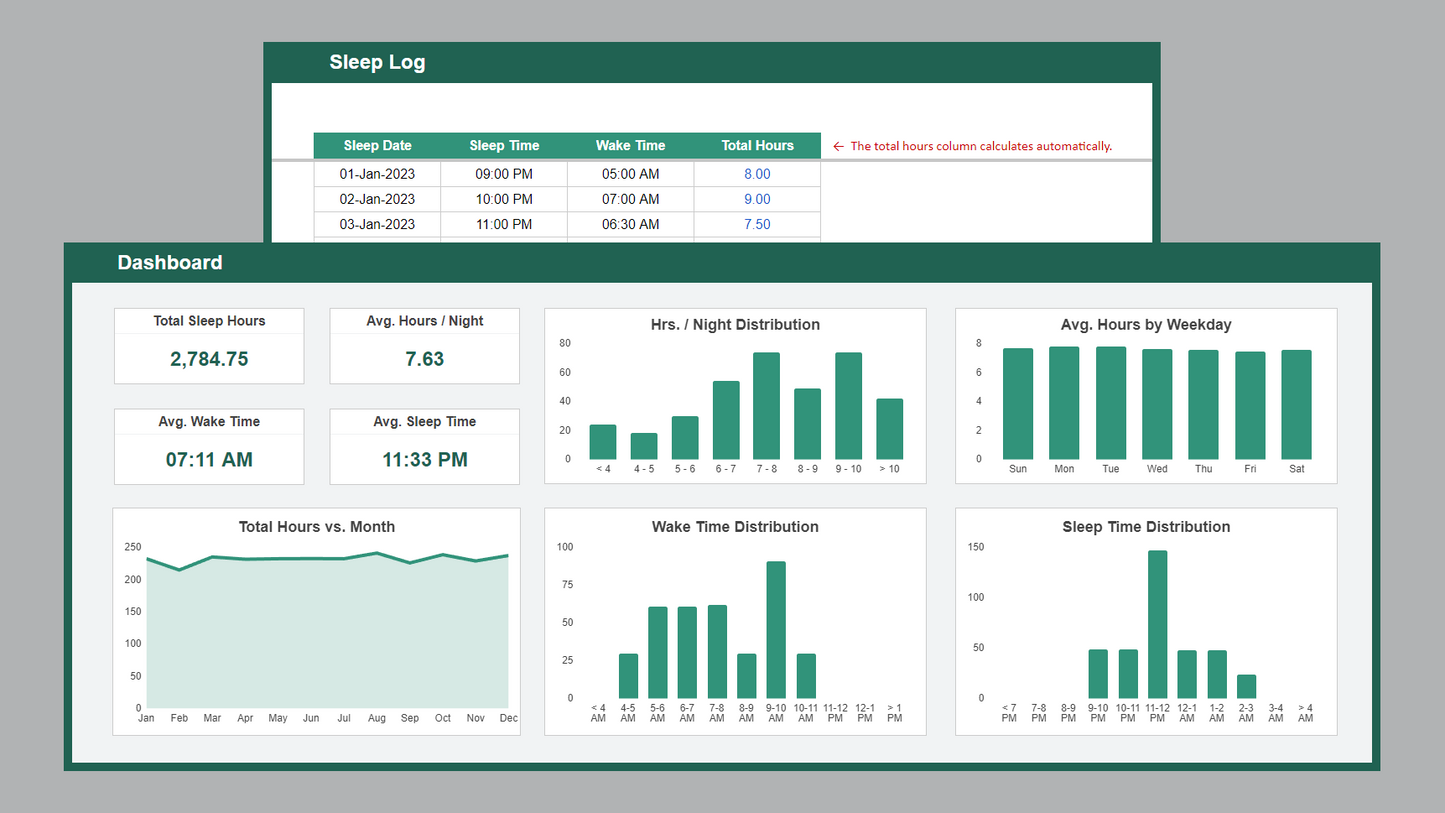Select the Wake Time column header

tap(630, 145)
